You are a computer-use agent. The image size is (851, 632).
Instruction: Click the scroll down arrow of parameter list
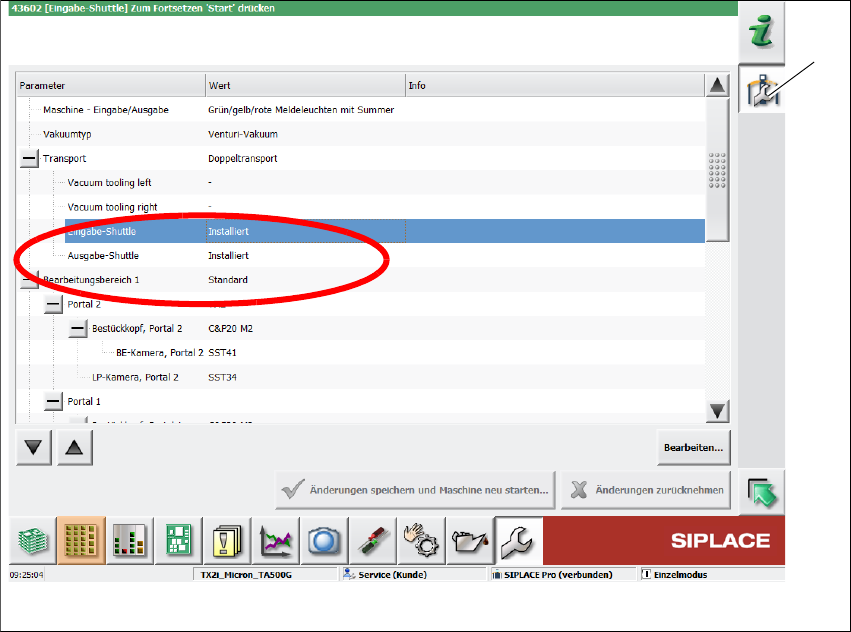click(x=717, y=411)
